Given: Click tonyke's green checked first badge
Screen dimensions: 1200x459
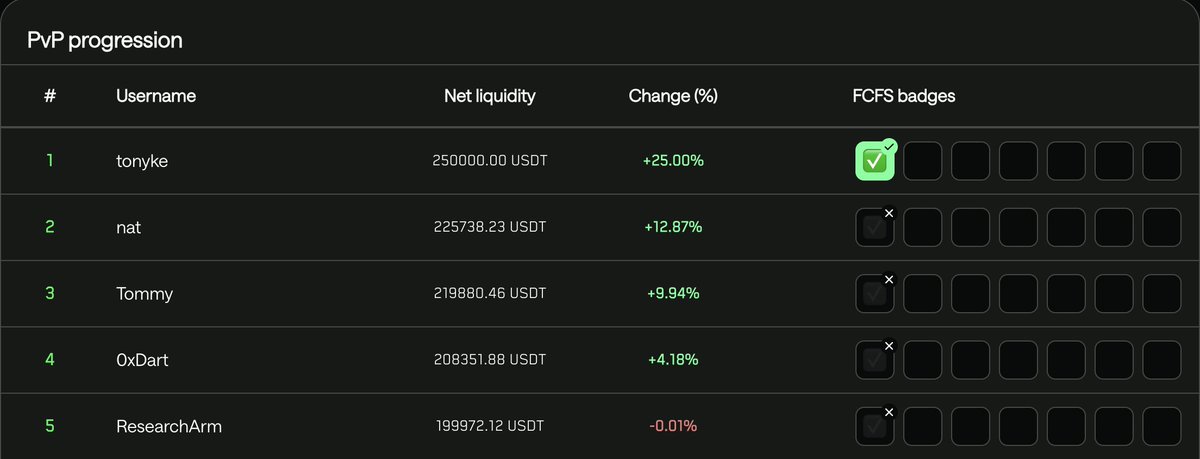Looking at the screenshot, I should tap(875, 160).
